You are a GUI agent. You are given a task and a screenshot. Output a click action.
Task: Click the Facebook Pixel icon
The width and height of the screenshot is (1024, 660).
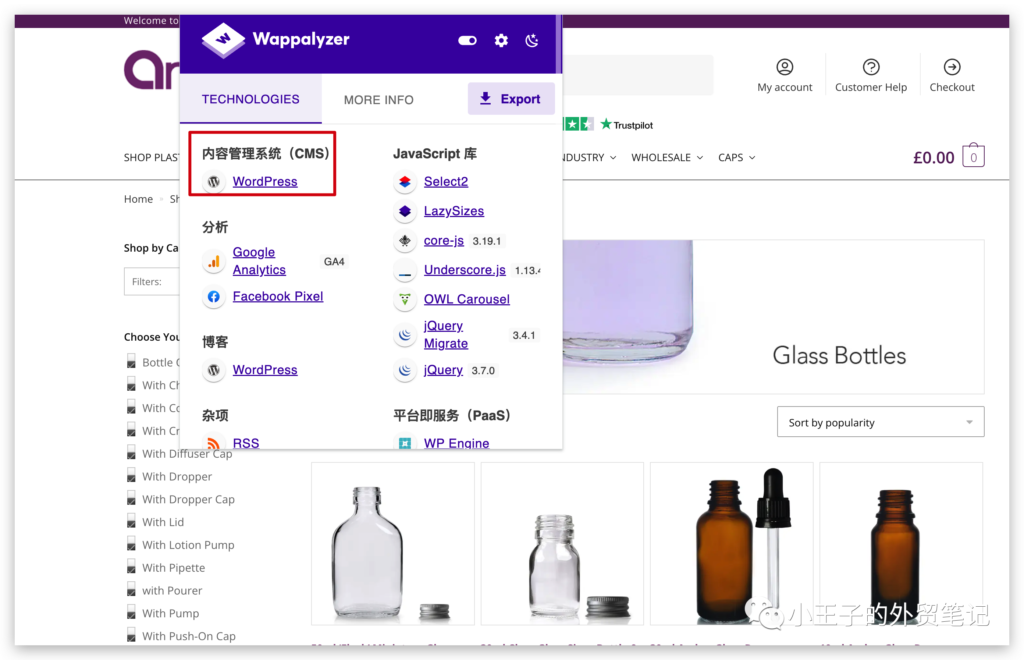coord(214,296)
